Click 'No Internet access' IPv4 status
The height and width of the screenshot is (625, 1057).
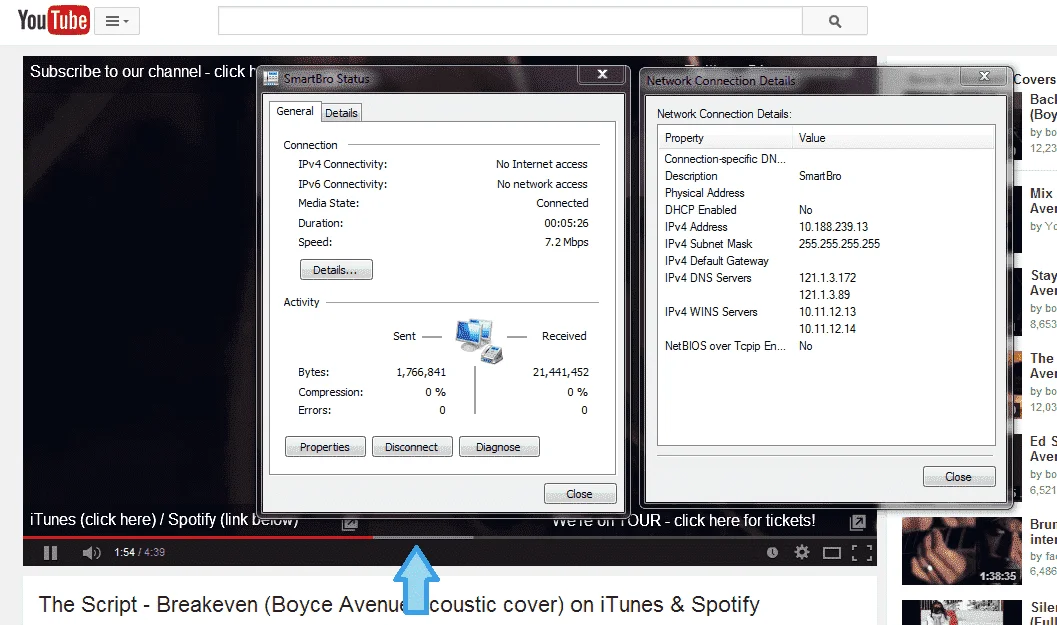[x=541, y=164]
